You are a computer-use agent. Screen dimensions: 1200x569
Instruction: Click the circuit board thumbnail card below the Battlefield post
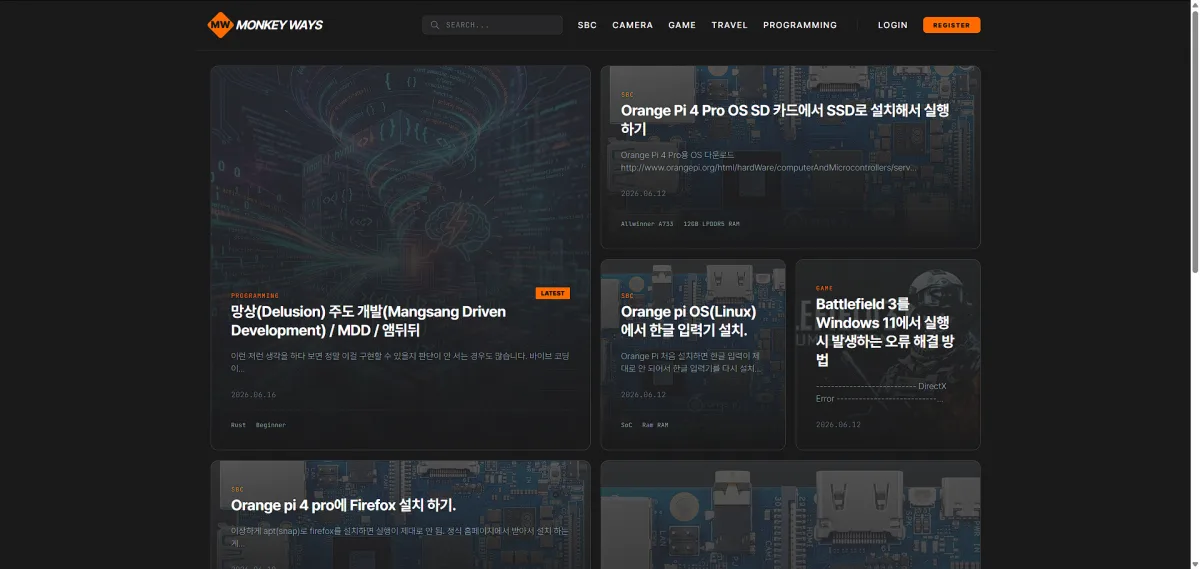790,515
